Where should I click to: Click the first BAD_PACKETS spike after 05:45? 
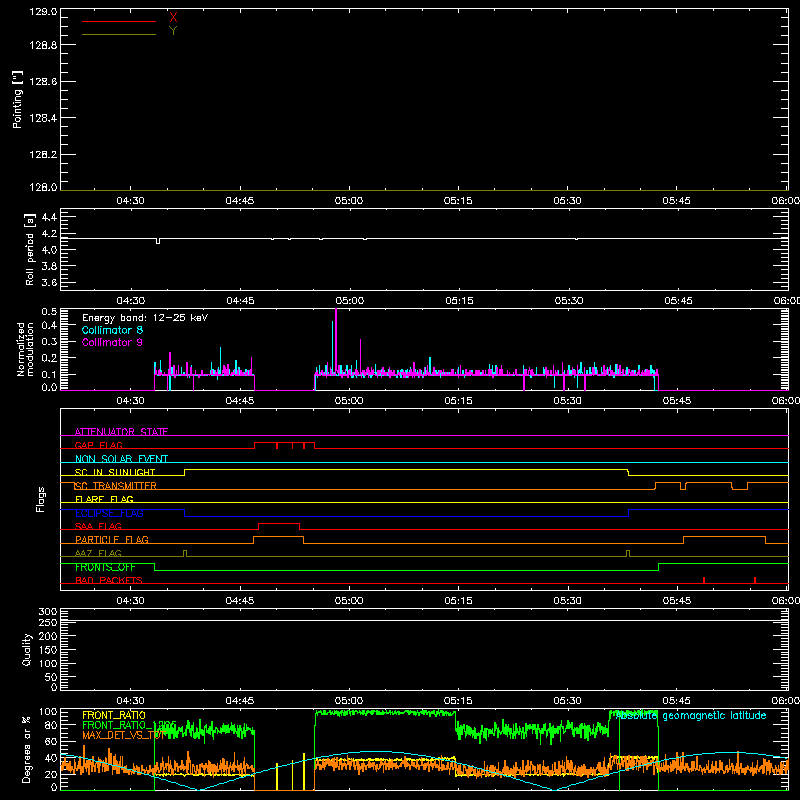[x=704, y=580]
